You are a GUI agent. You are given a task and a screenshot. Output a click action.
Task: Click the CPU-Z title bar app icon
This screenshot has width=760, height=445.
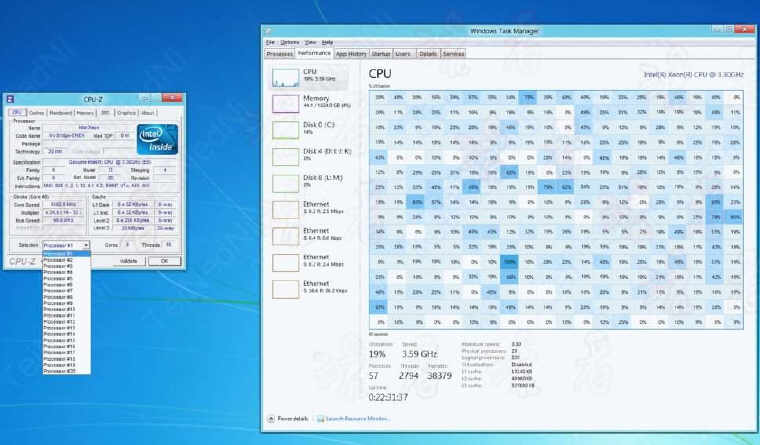pos(10,99)
